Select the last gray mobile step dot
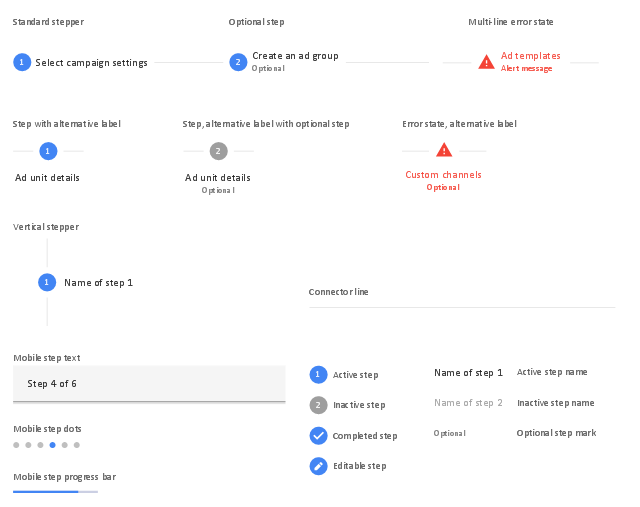Viewport: 640px width, 507px height. click(x=77, y=444)
